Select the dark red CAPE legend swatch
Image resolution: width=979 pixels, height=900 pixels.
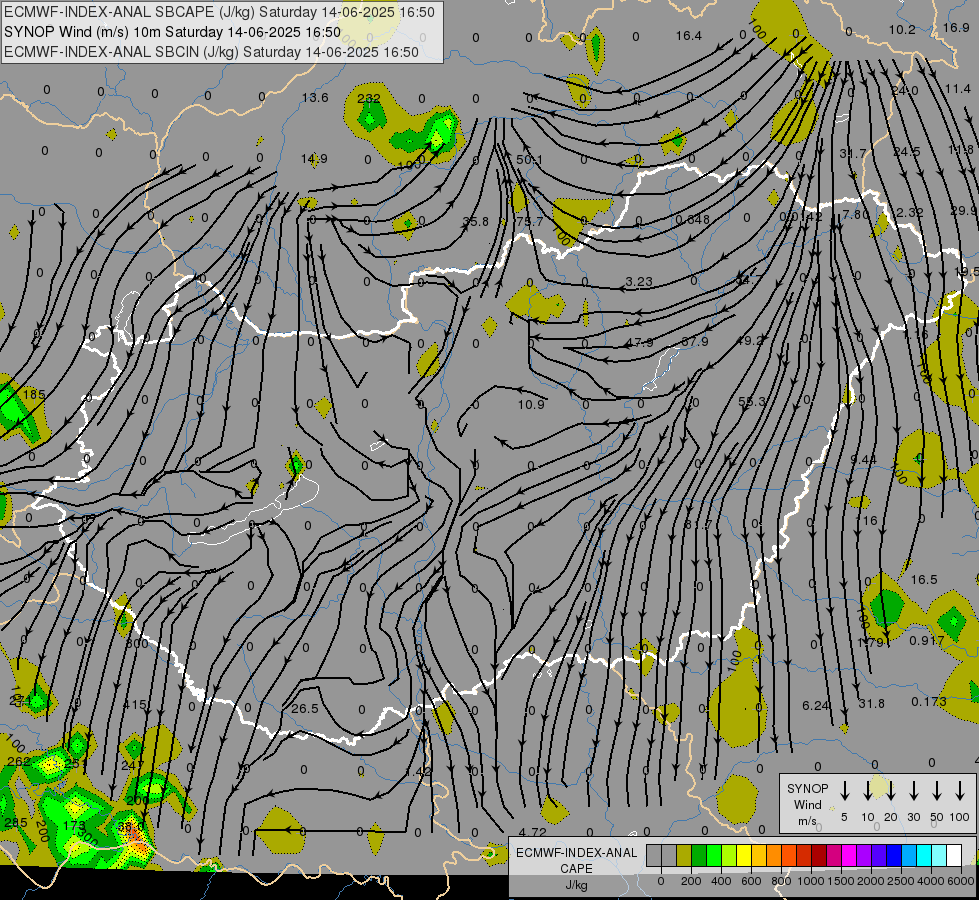pyautogui.click(x=819, y=855)
